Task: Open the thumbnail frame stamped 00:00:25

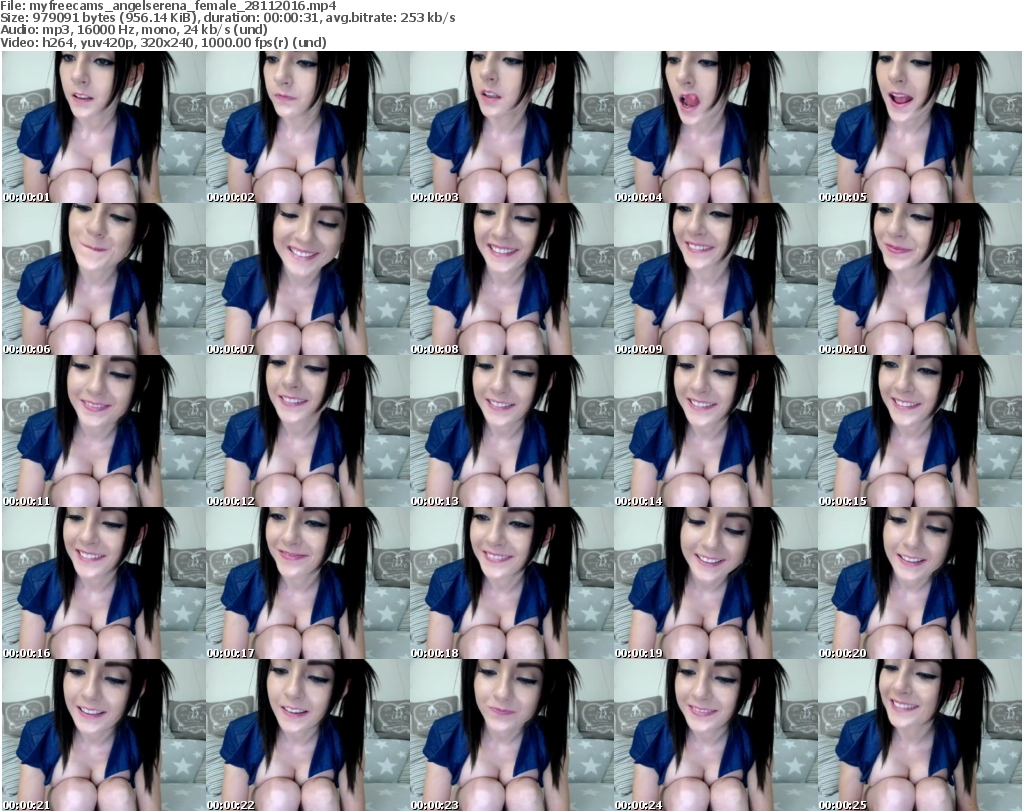Action: (x=920, y=735)
